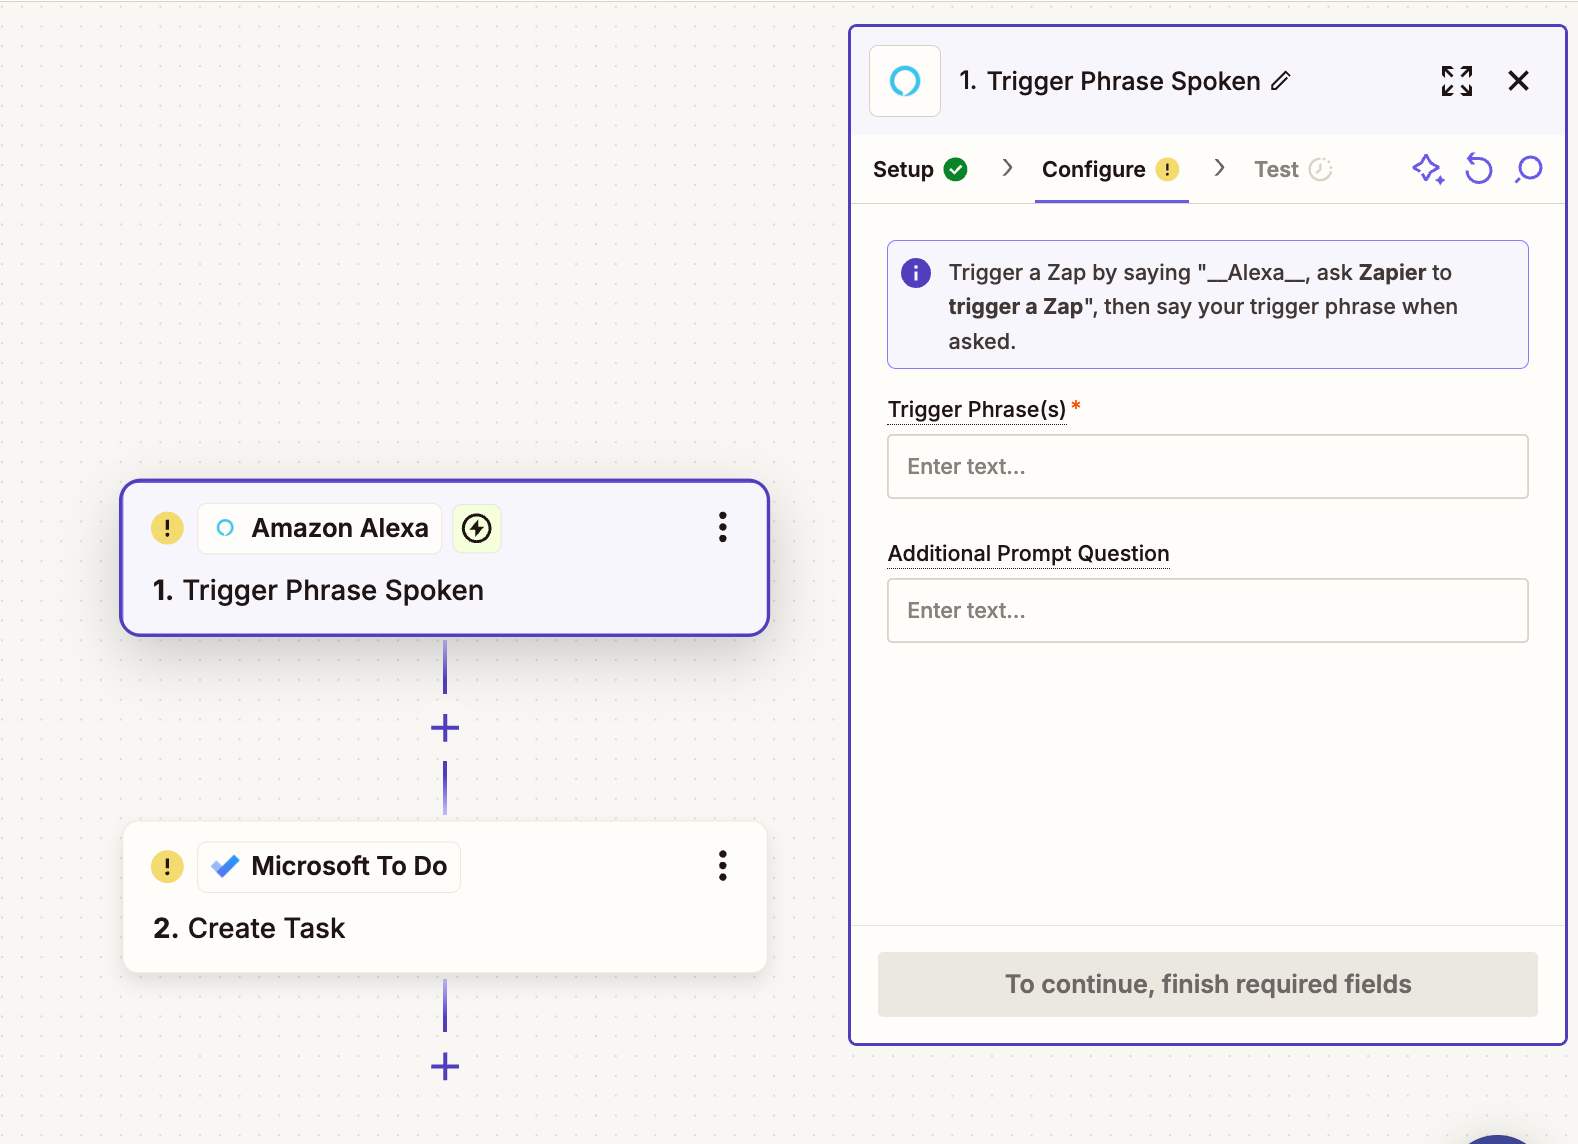1578x1144 pixels.
Task: Click the chevron between Configure and Test
Action: click(x=1219, y=168)
